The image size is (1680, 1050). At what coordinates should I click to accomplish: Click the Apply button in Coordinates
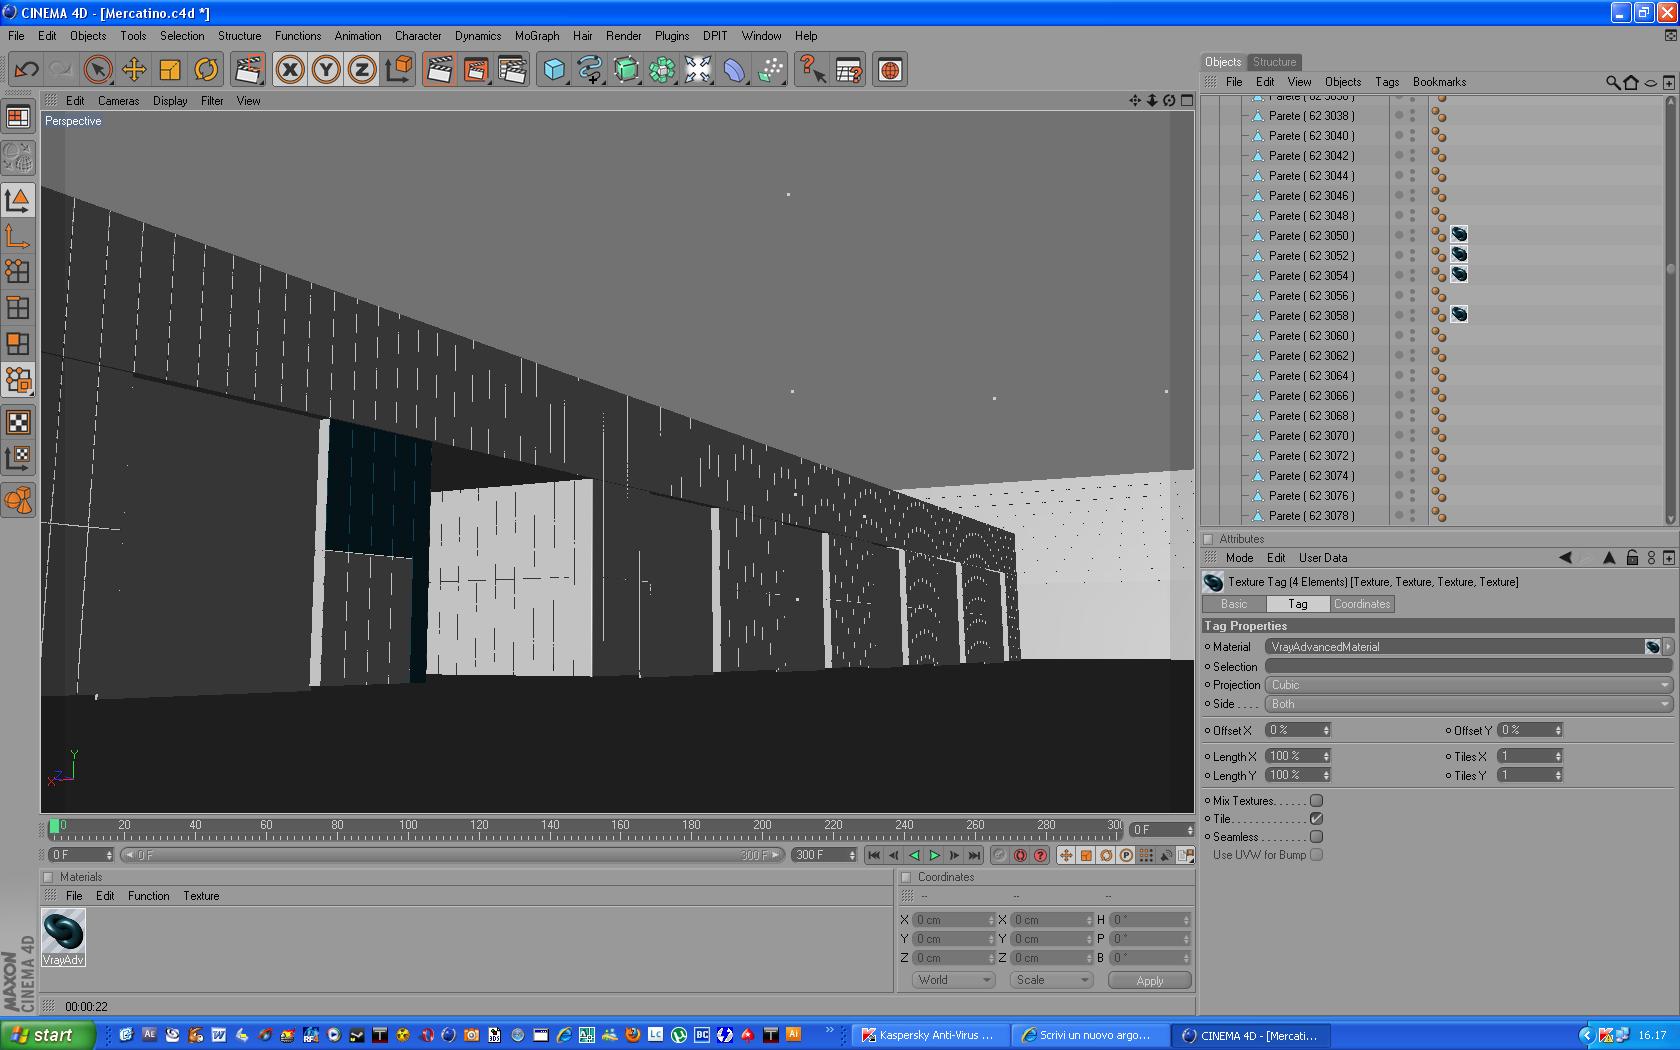point(1150,981)
